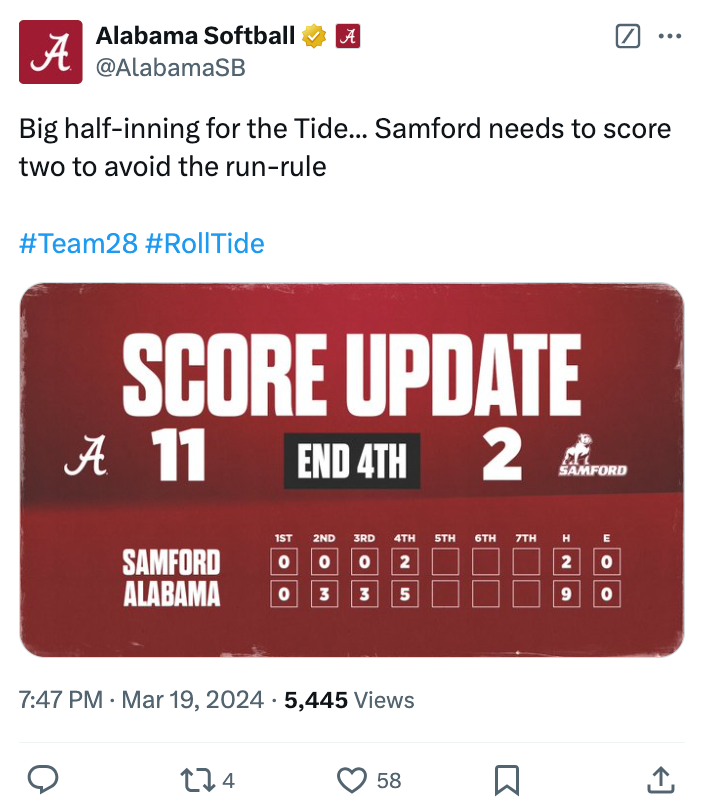This screenshot has width=706, height=810.
Task: Repost this tweet using the retweet icon
Action: pyautogui.click(x=197, y=780)
